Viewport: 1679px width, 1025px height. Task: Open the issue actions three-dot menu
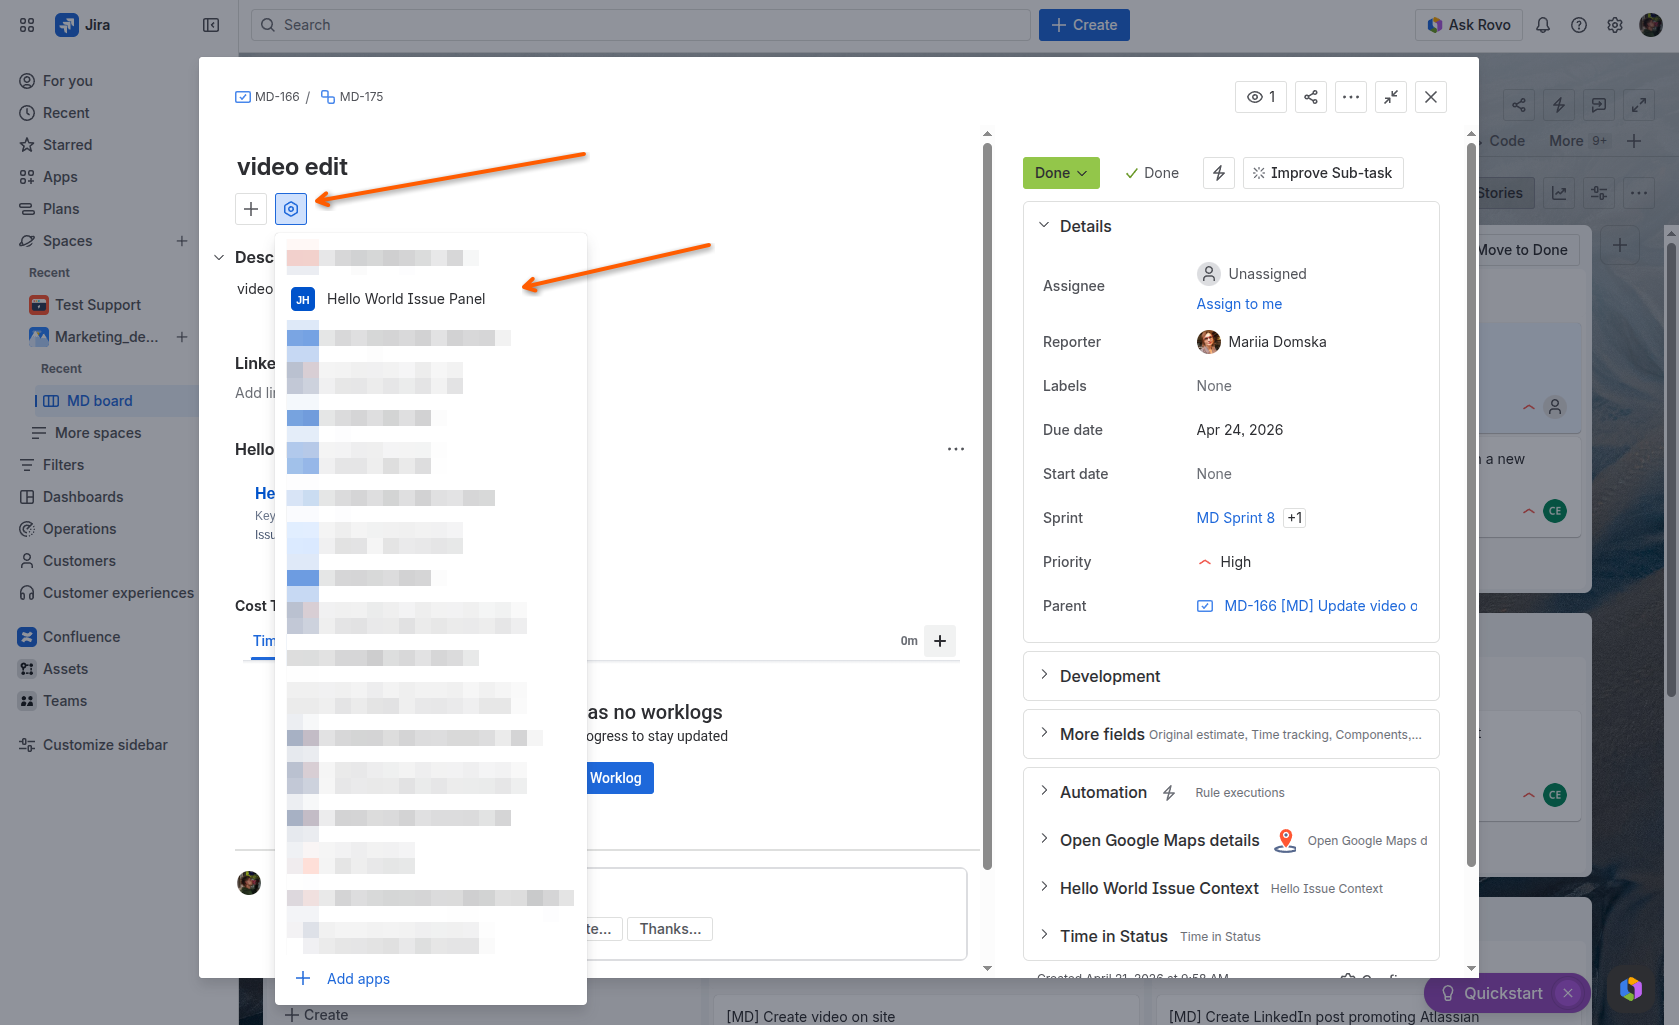click(1351, 97)
